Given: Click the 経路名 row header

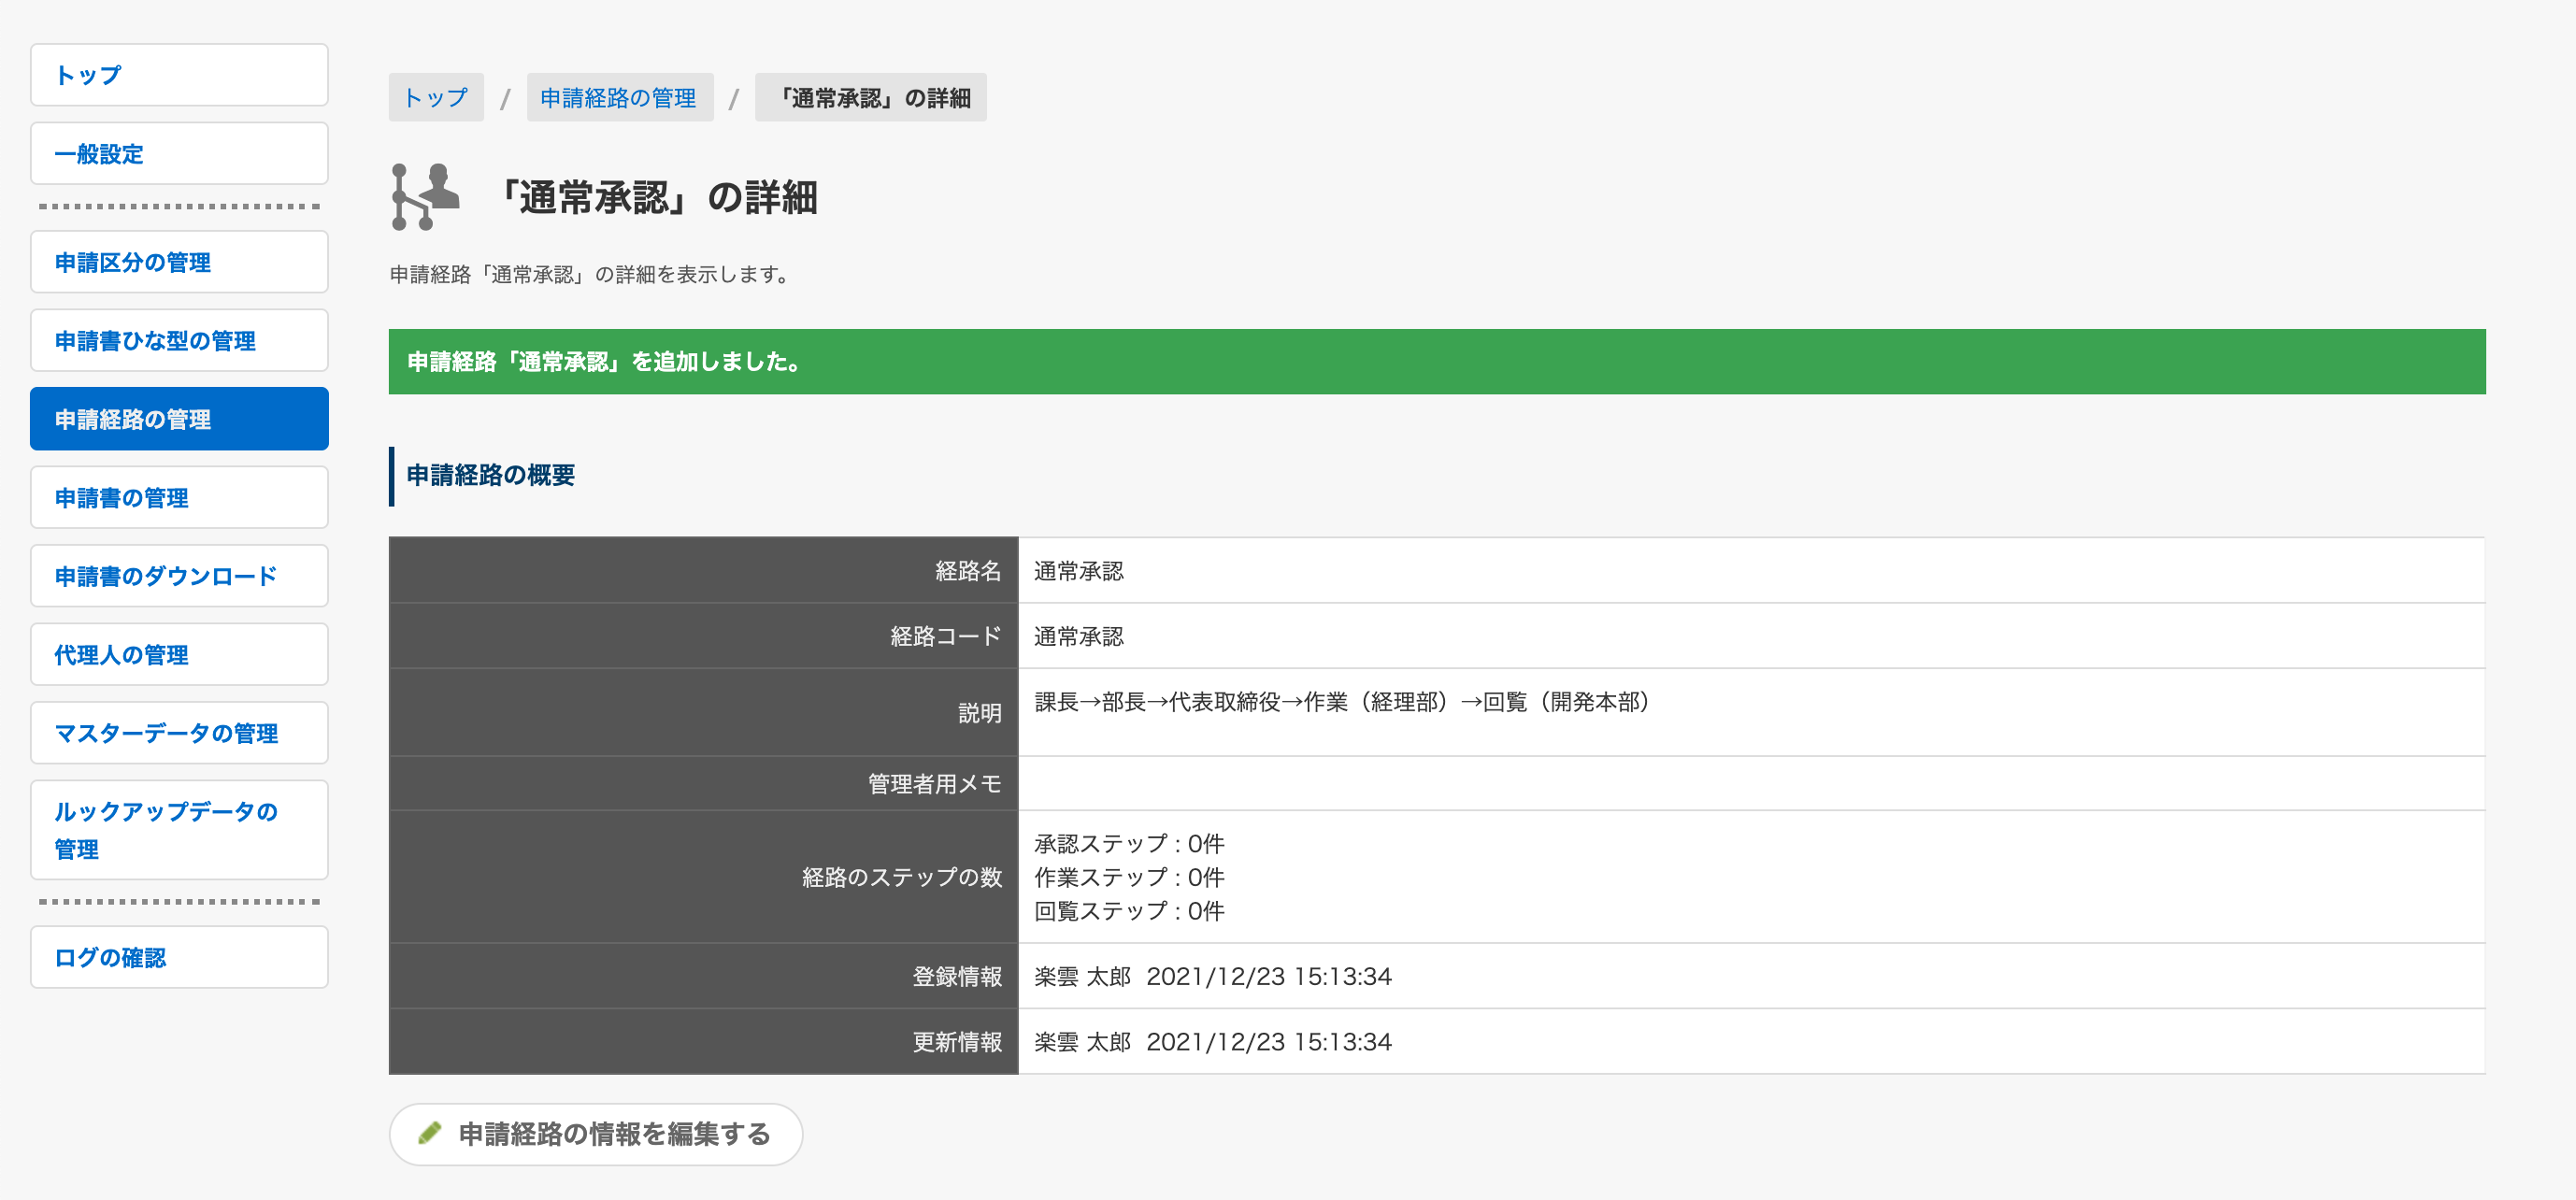Looking at the screenshot, I should coord(704,571).
